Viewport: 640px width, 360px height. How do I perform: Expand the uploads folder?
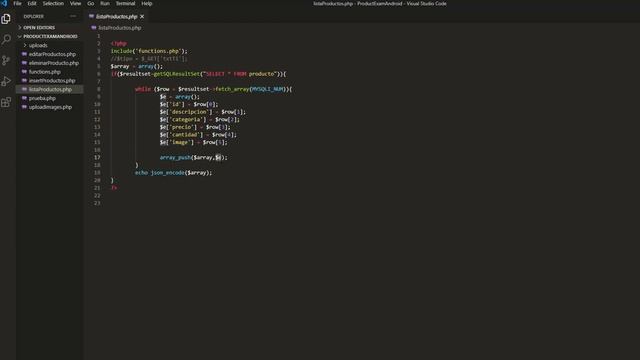[25, 45]
